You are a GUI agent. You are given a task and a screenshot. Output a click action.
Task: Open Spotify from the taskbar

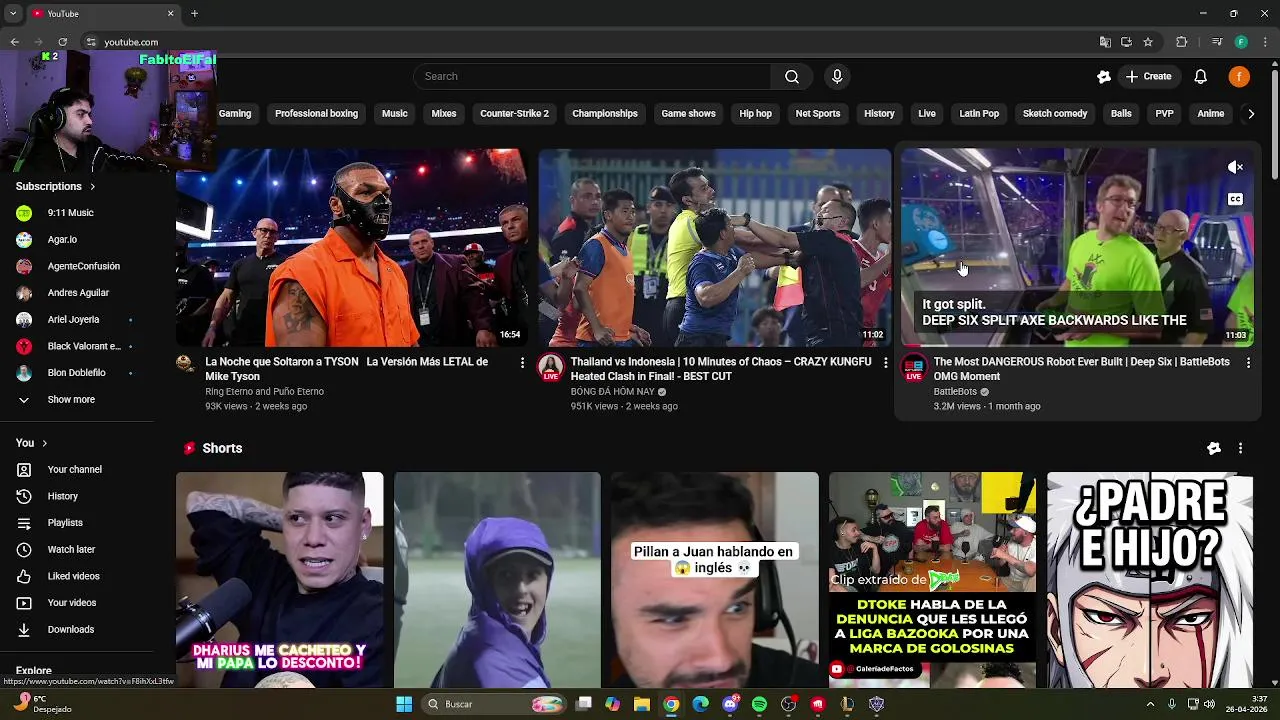tap(759, 704)
